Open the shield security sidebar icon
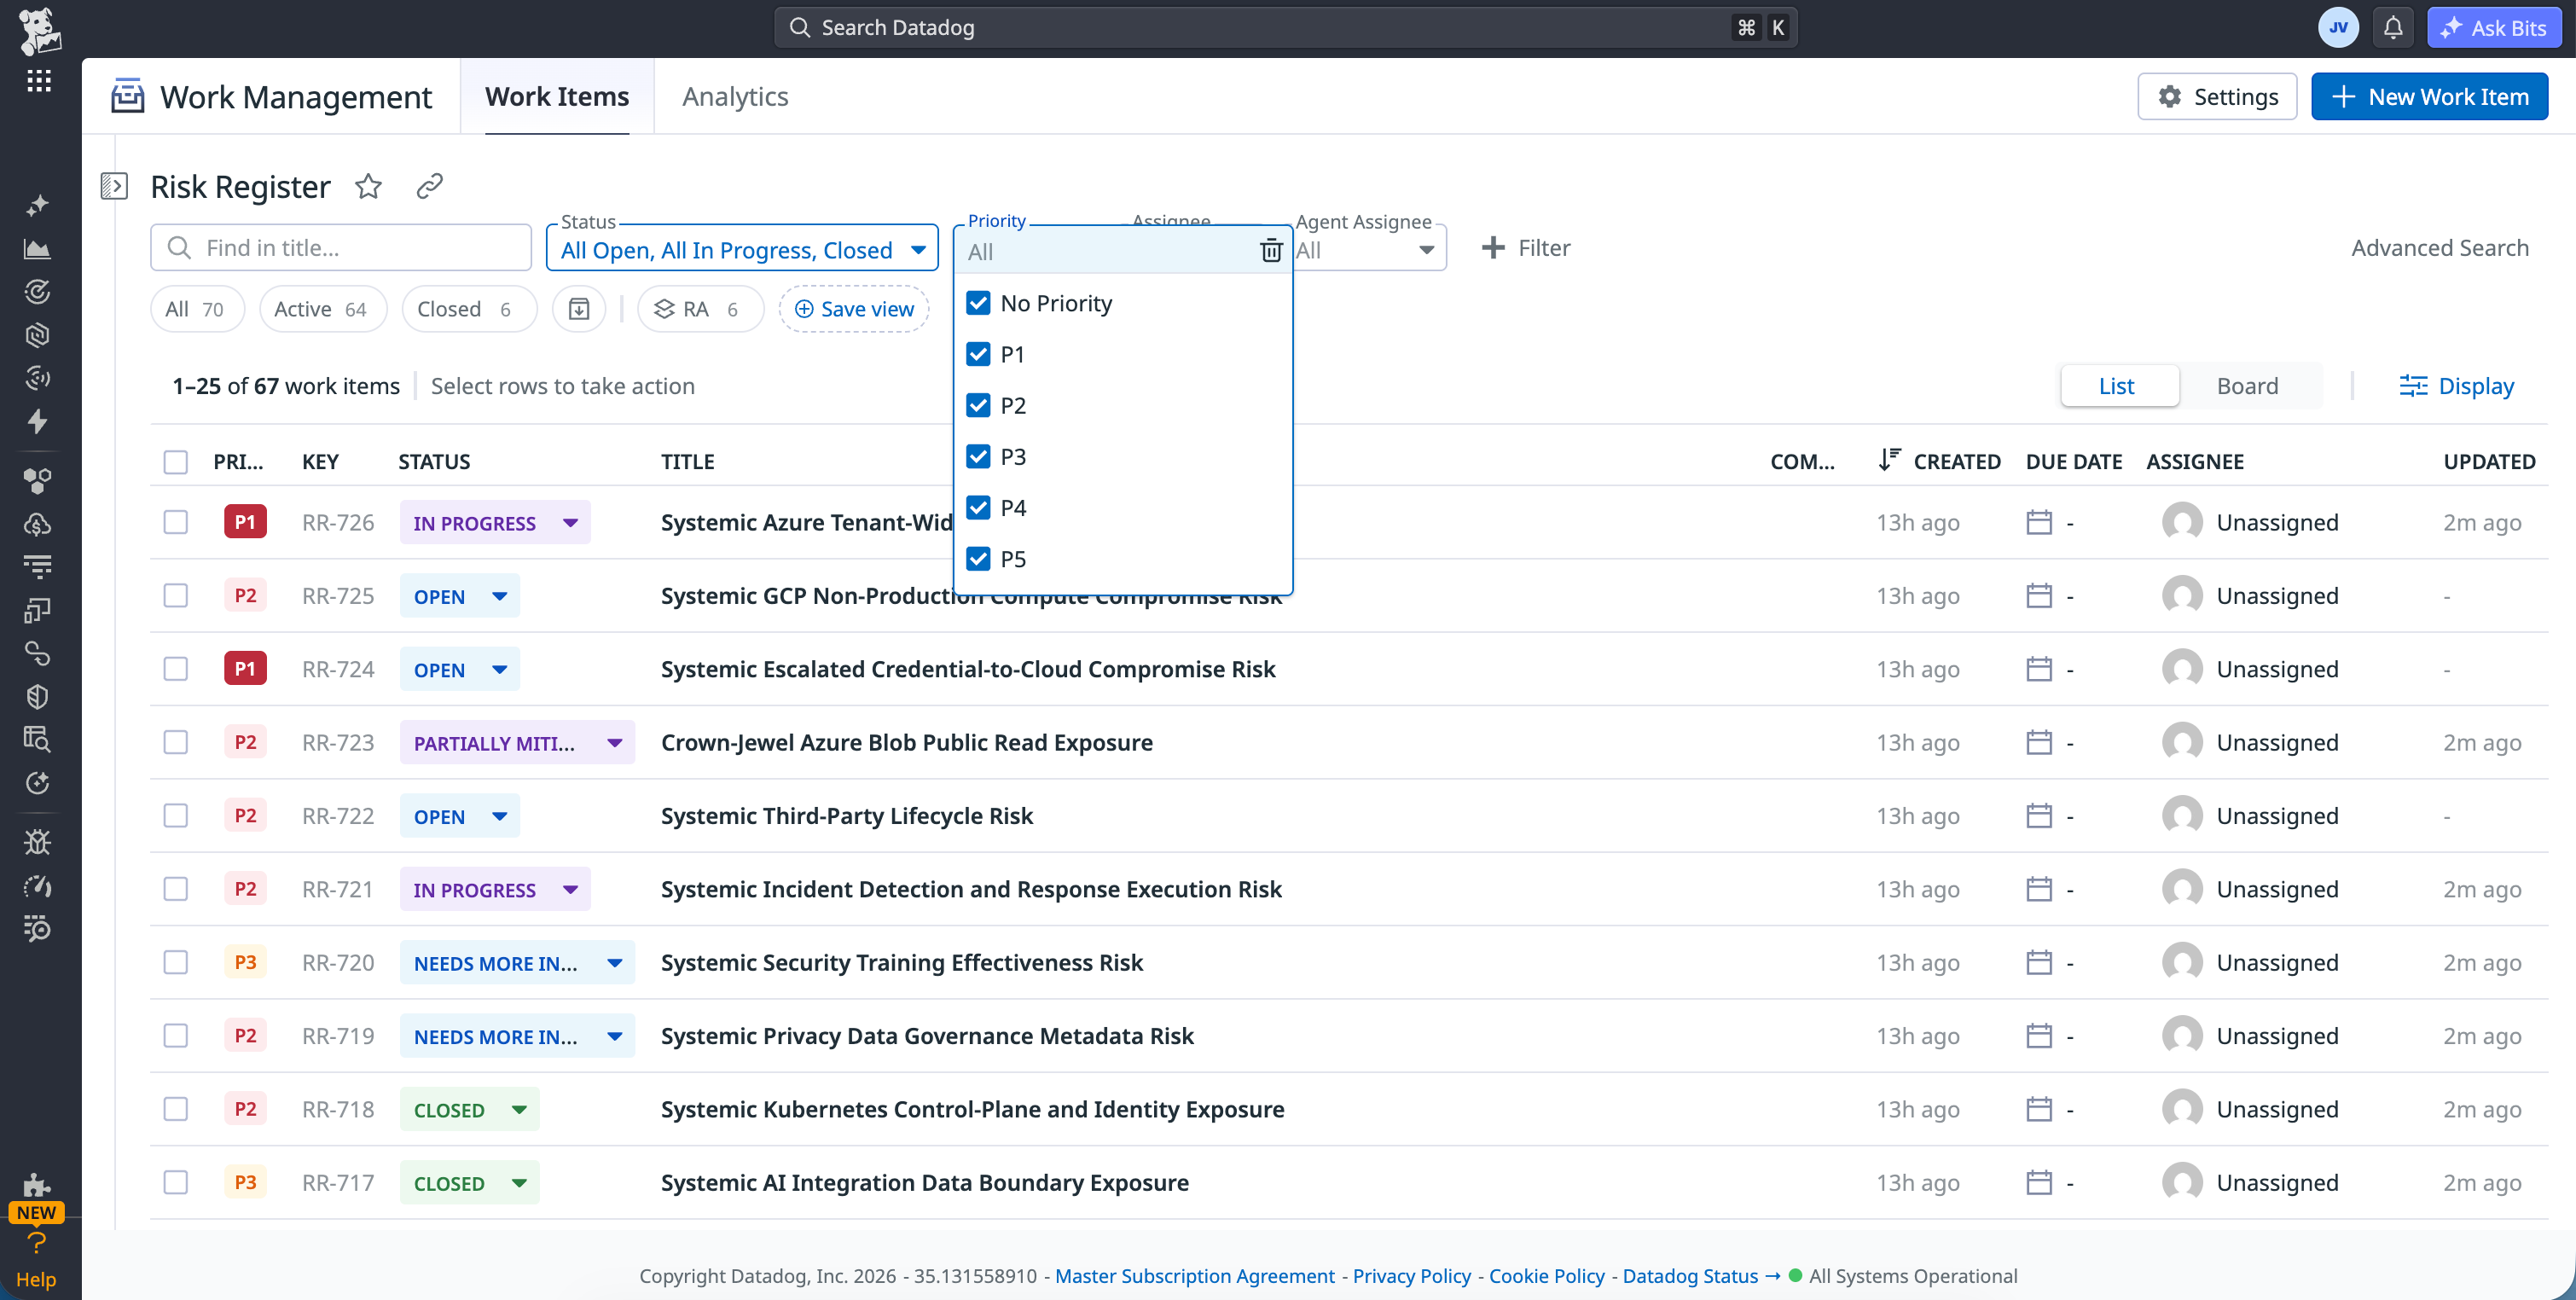The width and height of the screenshot is (2576, 1300). [x=38, y=697]
